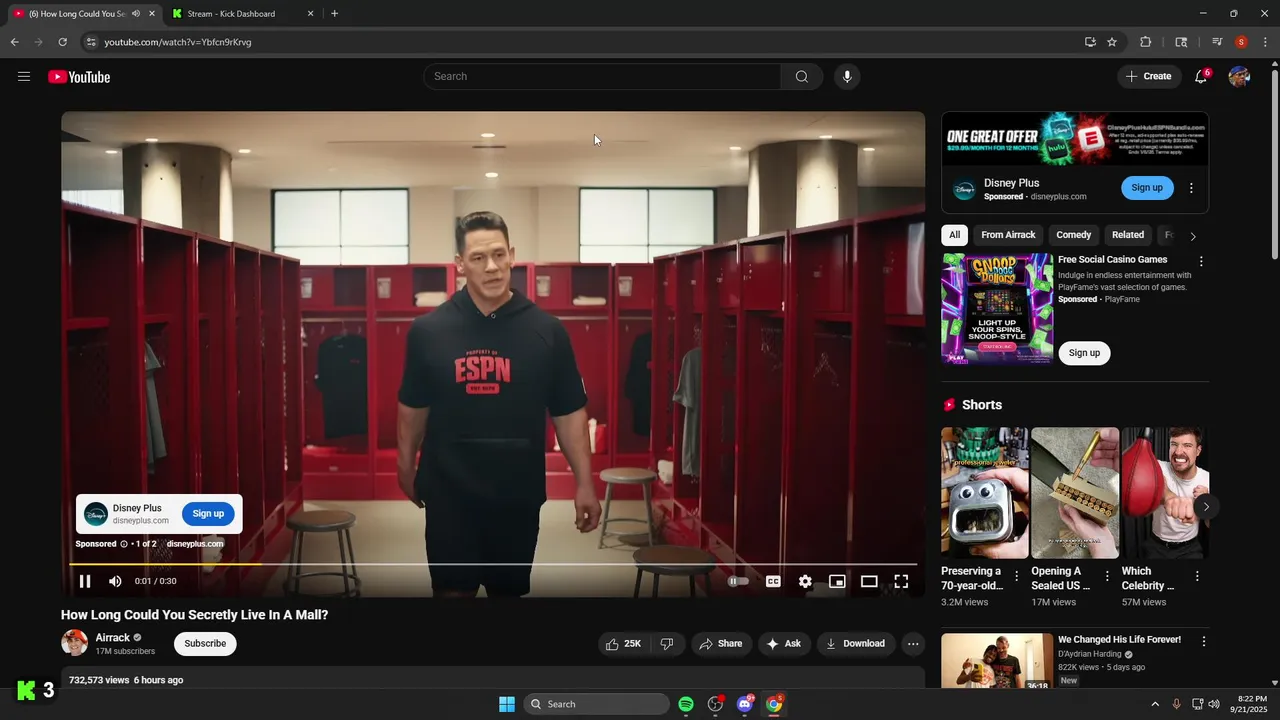Show hidden system tray icons

[x=1155, y=704]
